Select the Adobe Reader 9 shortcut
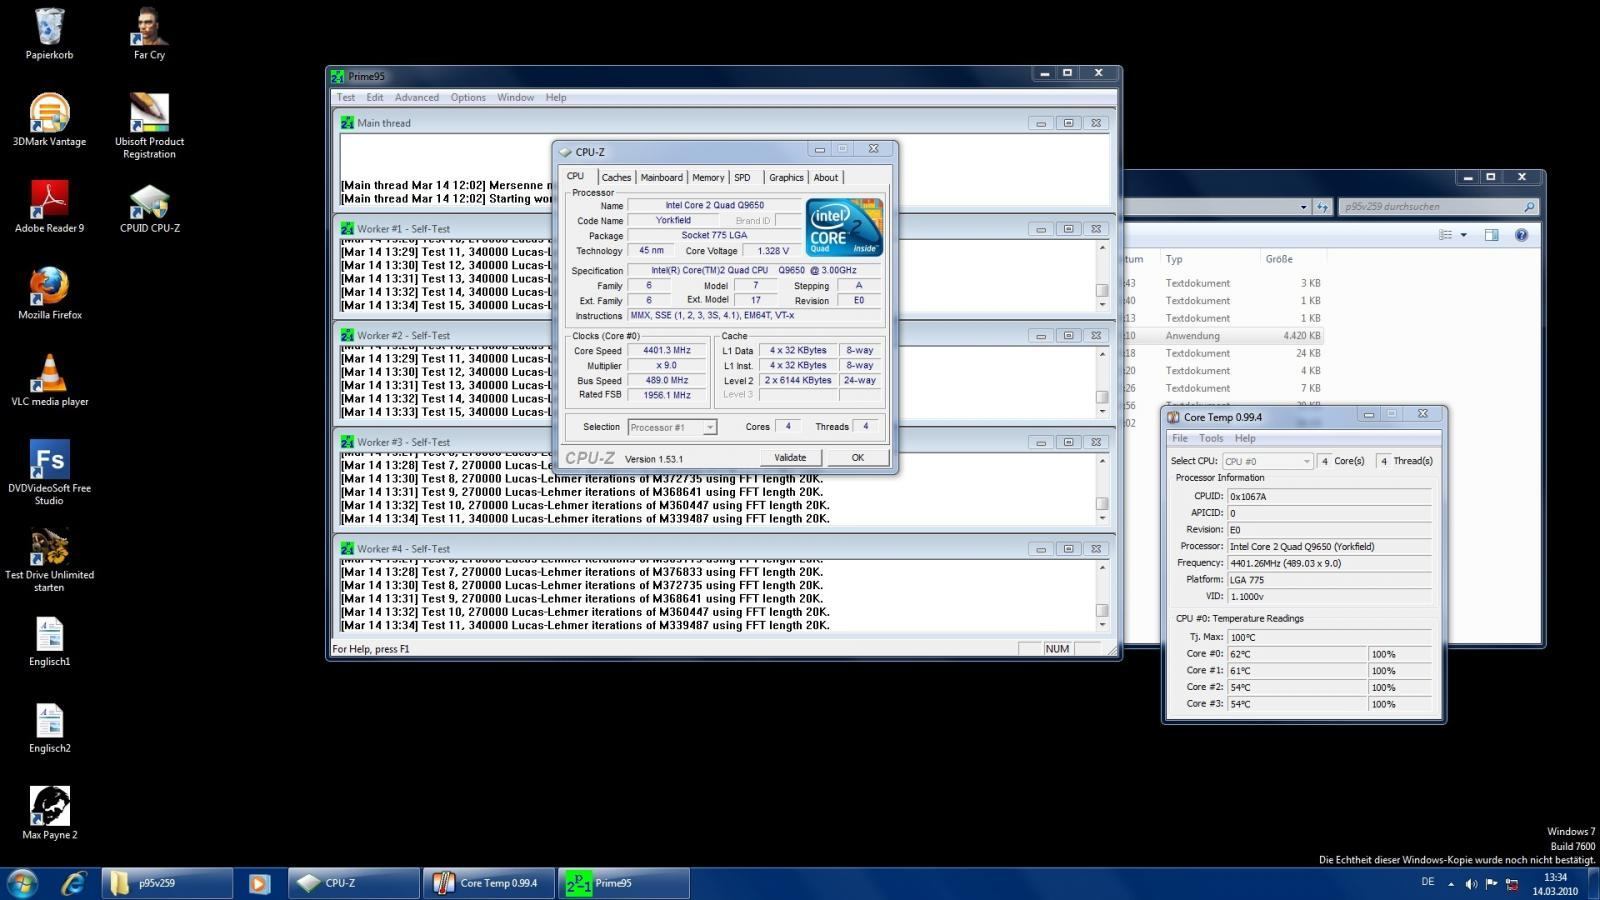Screen dimensions: 1600x900 coord(49,207)
